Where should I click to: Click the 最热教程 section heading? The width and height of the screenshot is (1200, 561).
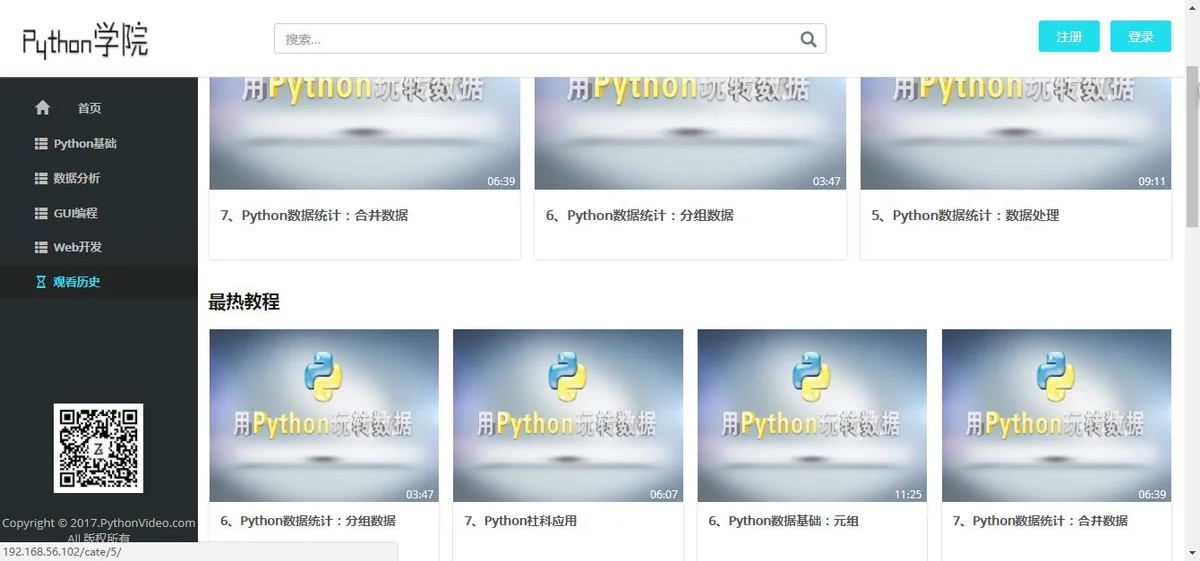click(x=244, y=302)
